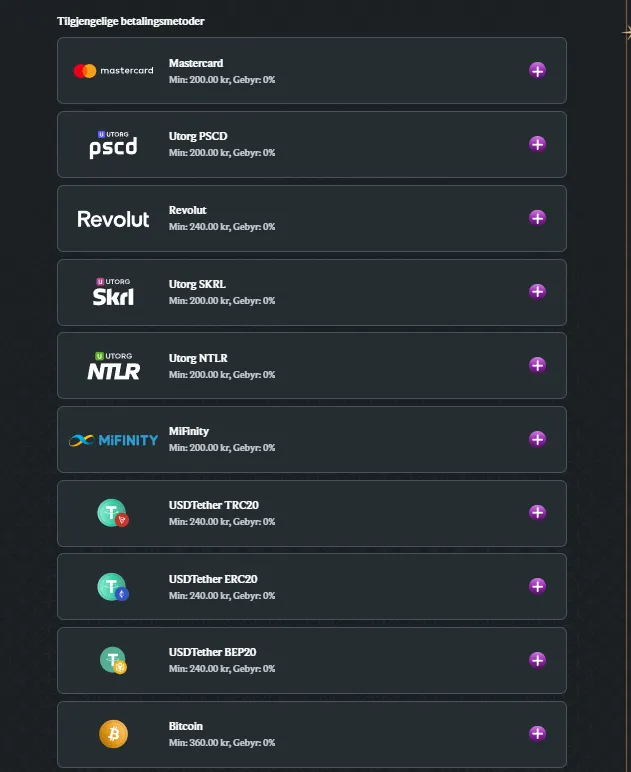Click the MiFinity logo
Screen dimensions: 631x772
(x=113, y=440)
